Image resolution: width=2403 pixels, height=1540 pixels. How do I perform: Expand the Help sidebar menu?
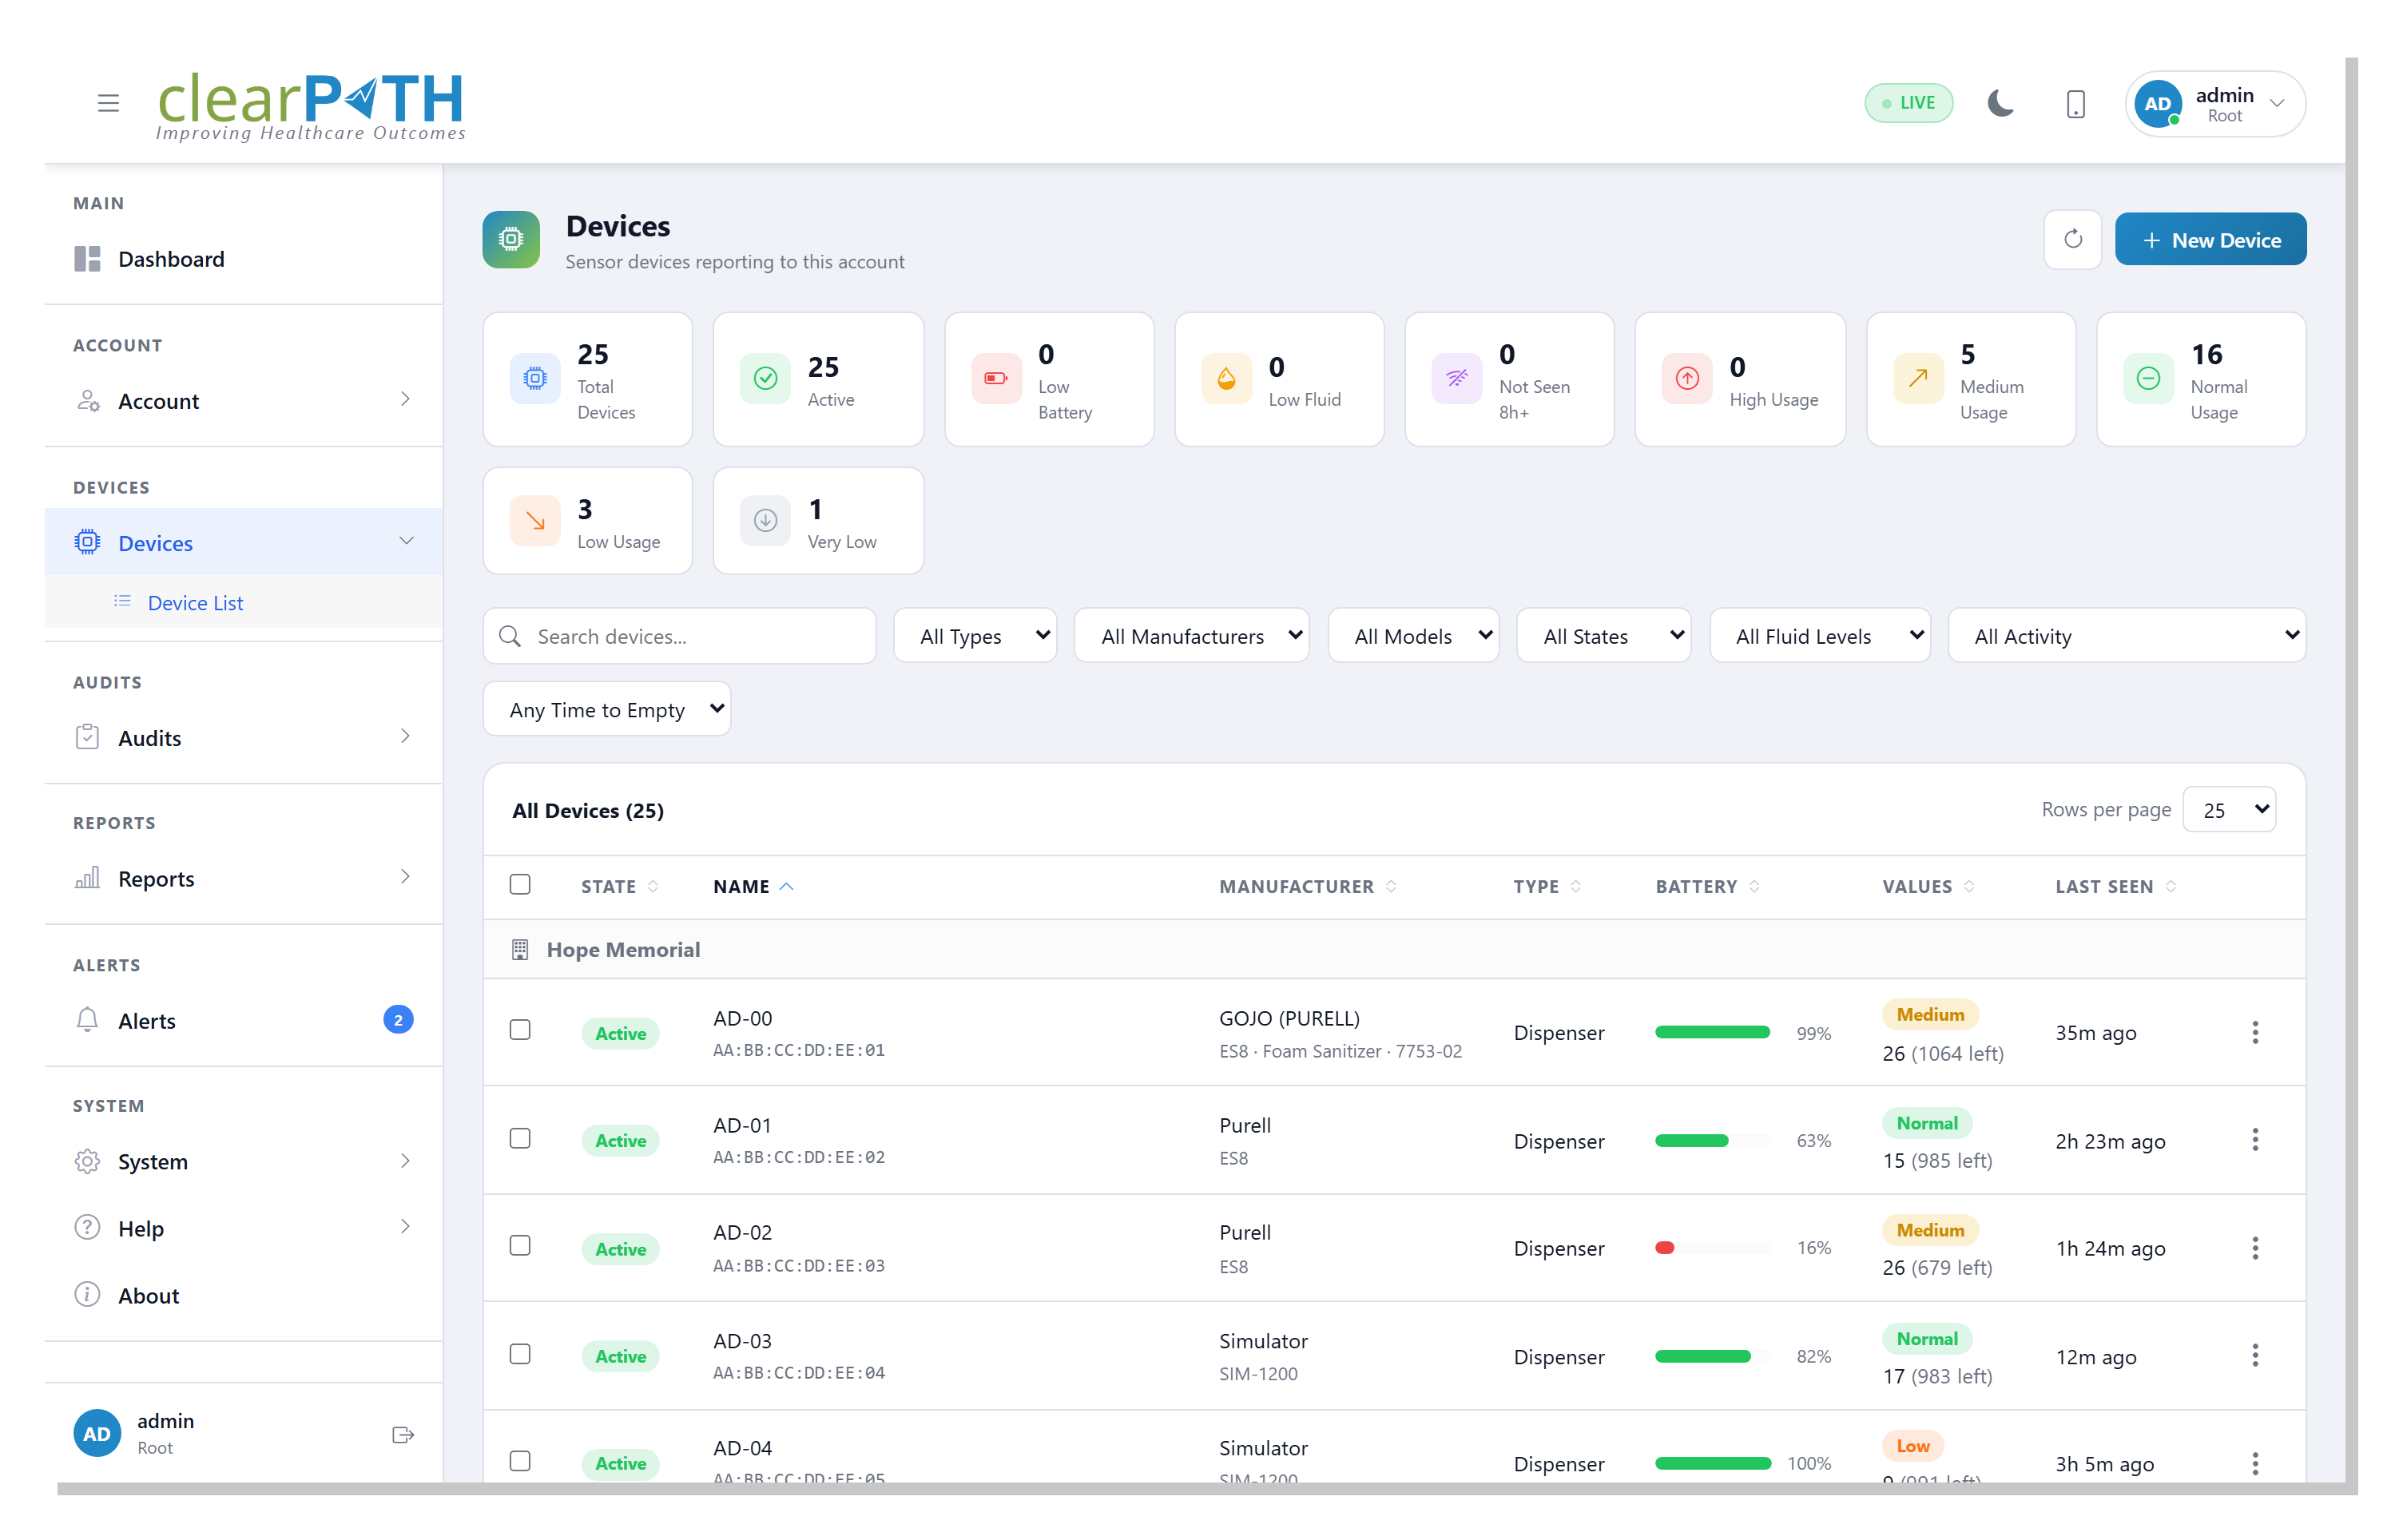(244, 1228)
